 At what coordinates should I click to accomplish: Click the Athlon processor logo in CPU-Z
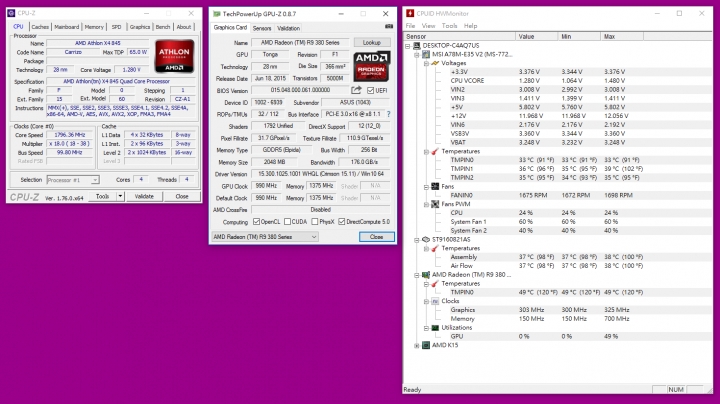click(174, 56)
